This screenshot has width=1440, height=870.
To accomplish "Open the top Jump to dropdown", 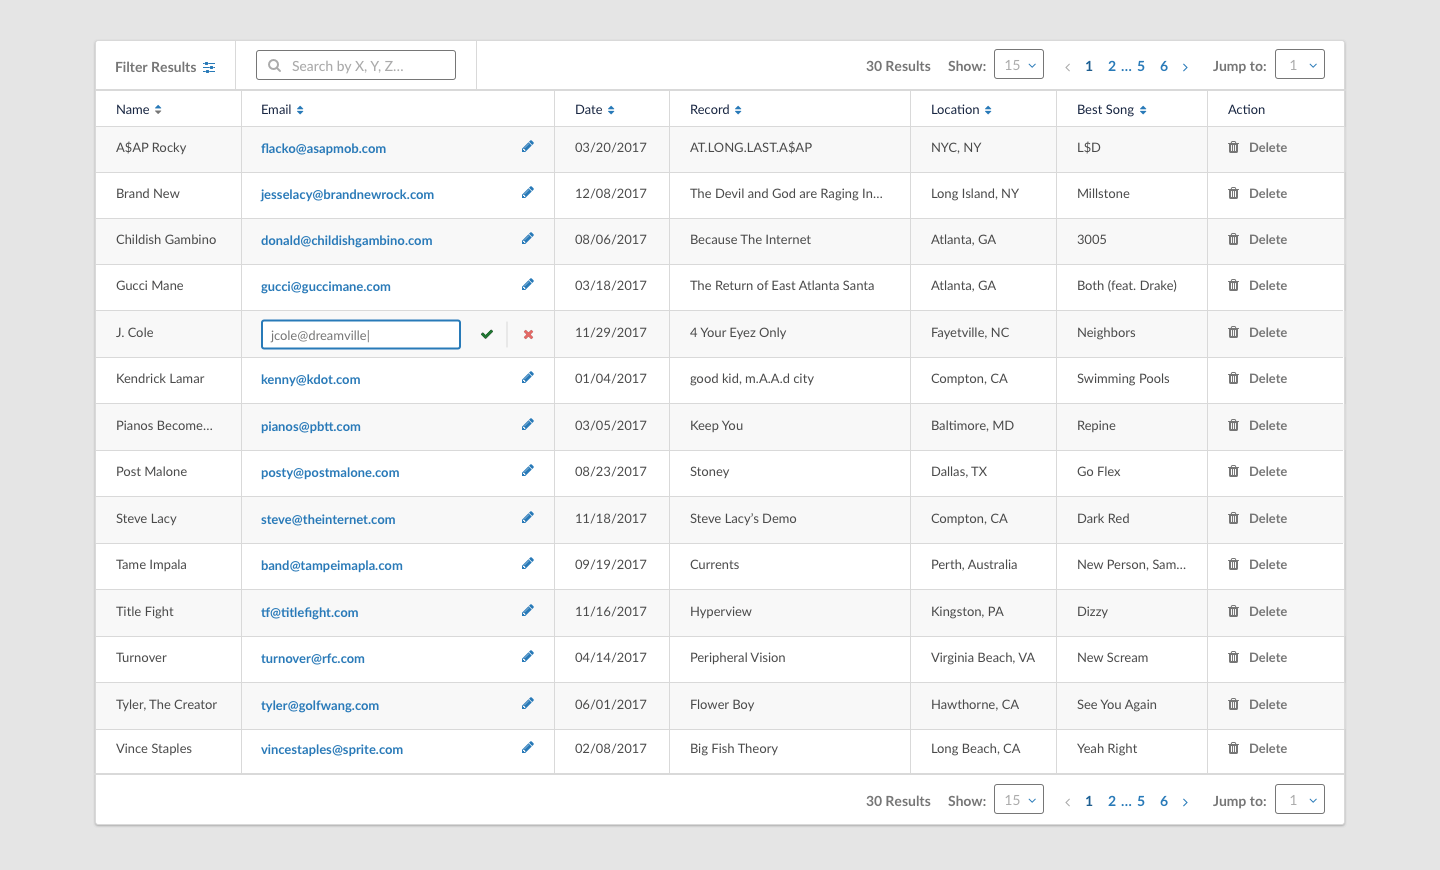I will click(x=1300, y=65).
